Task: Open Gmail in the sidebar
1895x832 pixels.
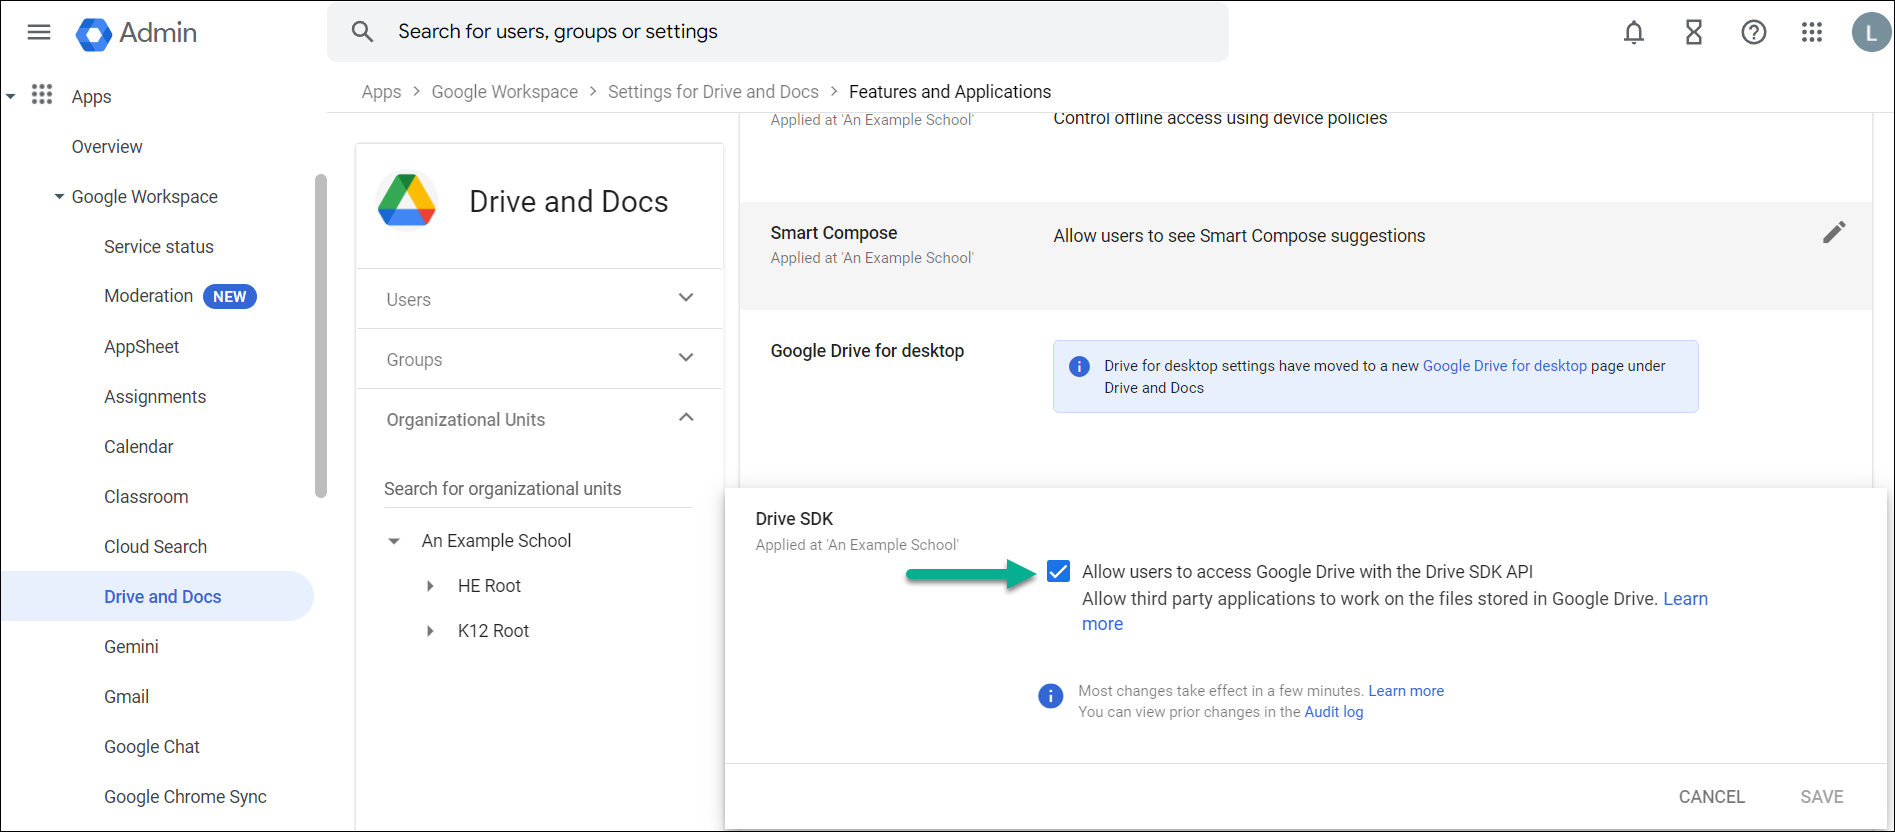Action: click(126, 697)
